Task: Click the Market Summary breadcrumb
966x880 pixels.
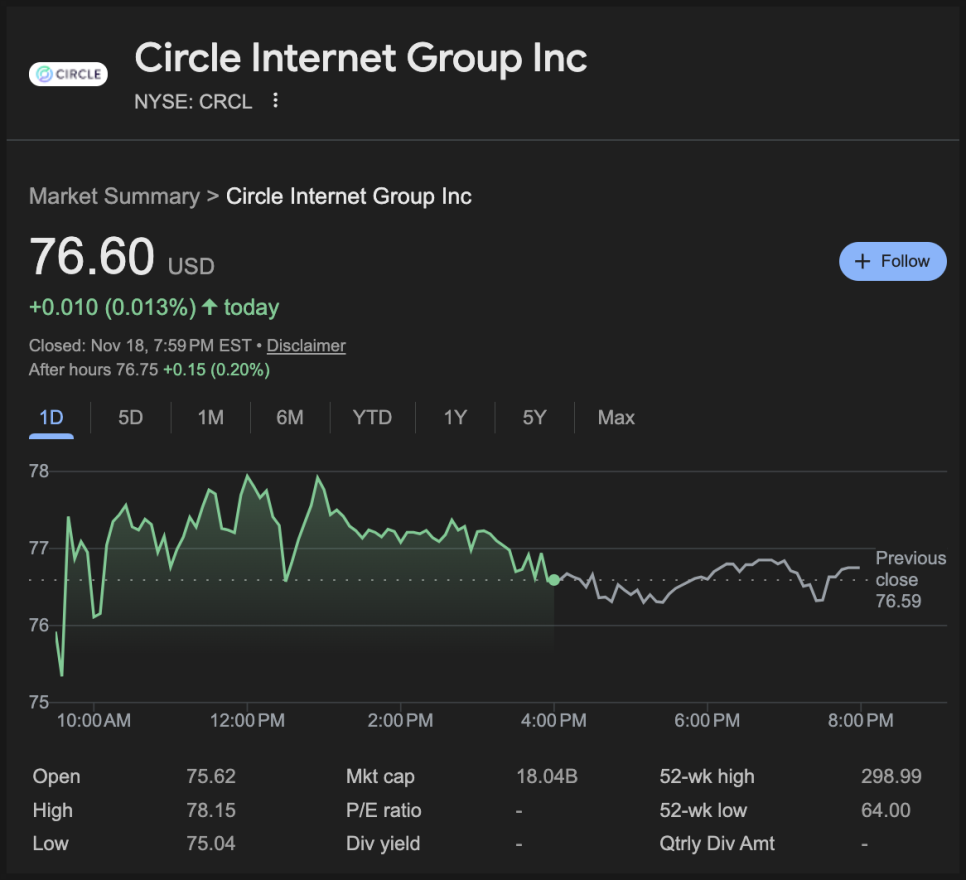Action: (x=114, y=196)
